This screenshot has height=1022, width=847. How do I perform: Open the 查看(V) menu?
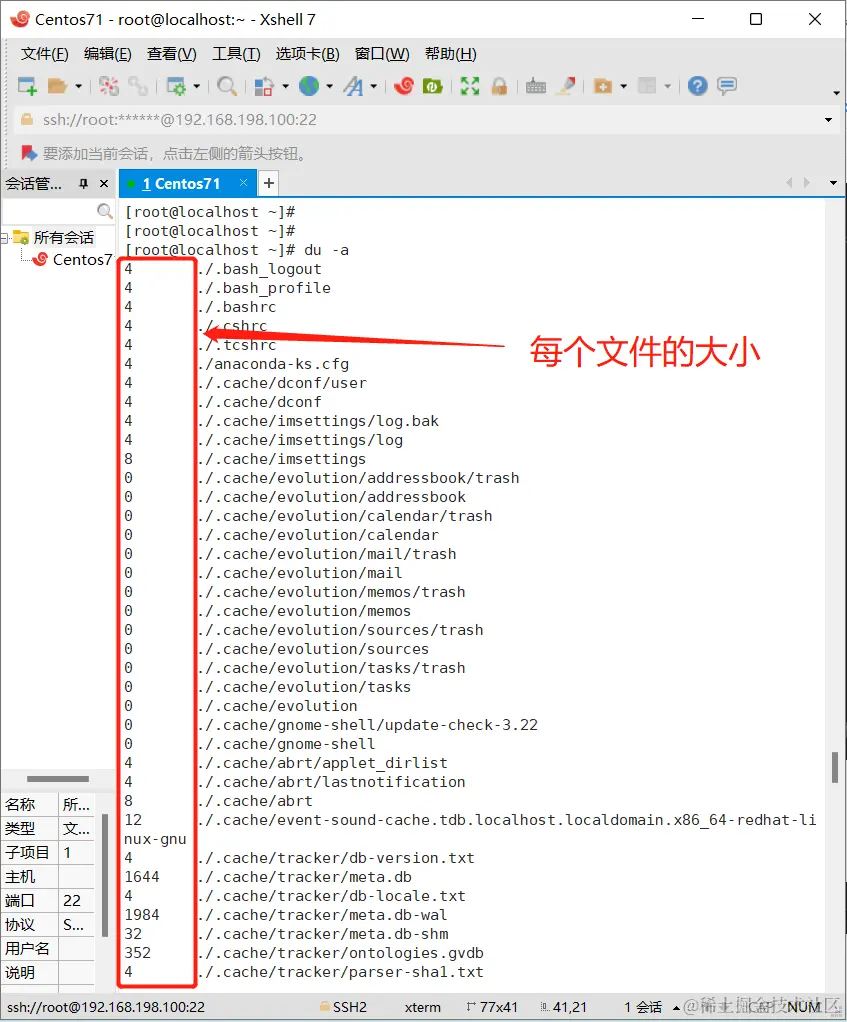pos(171,54)
